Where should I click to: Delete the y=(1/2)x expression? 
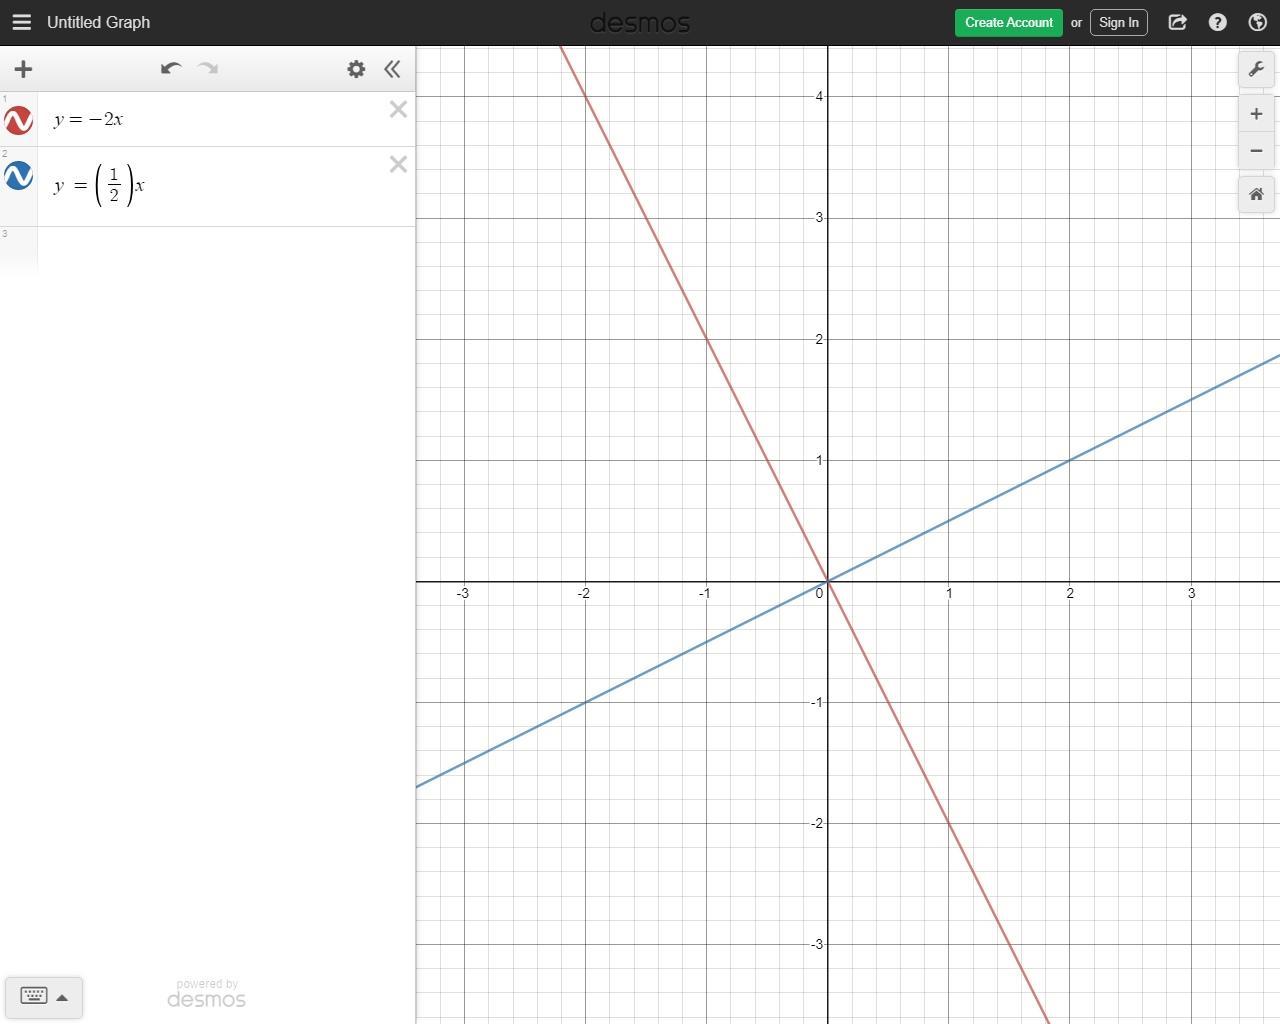398,164
